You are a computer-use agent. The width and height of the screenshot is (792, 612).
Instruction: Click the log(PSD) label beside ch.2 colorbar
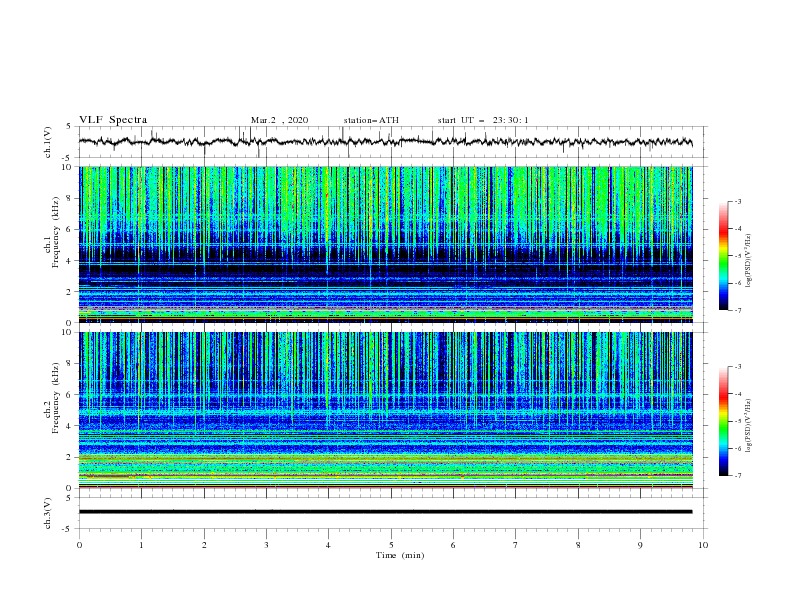click(x=749, y=425)
